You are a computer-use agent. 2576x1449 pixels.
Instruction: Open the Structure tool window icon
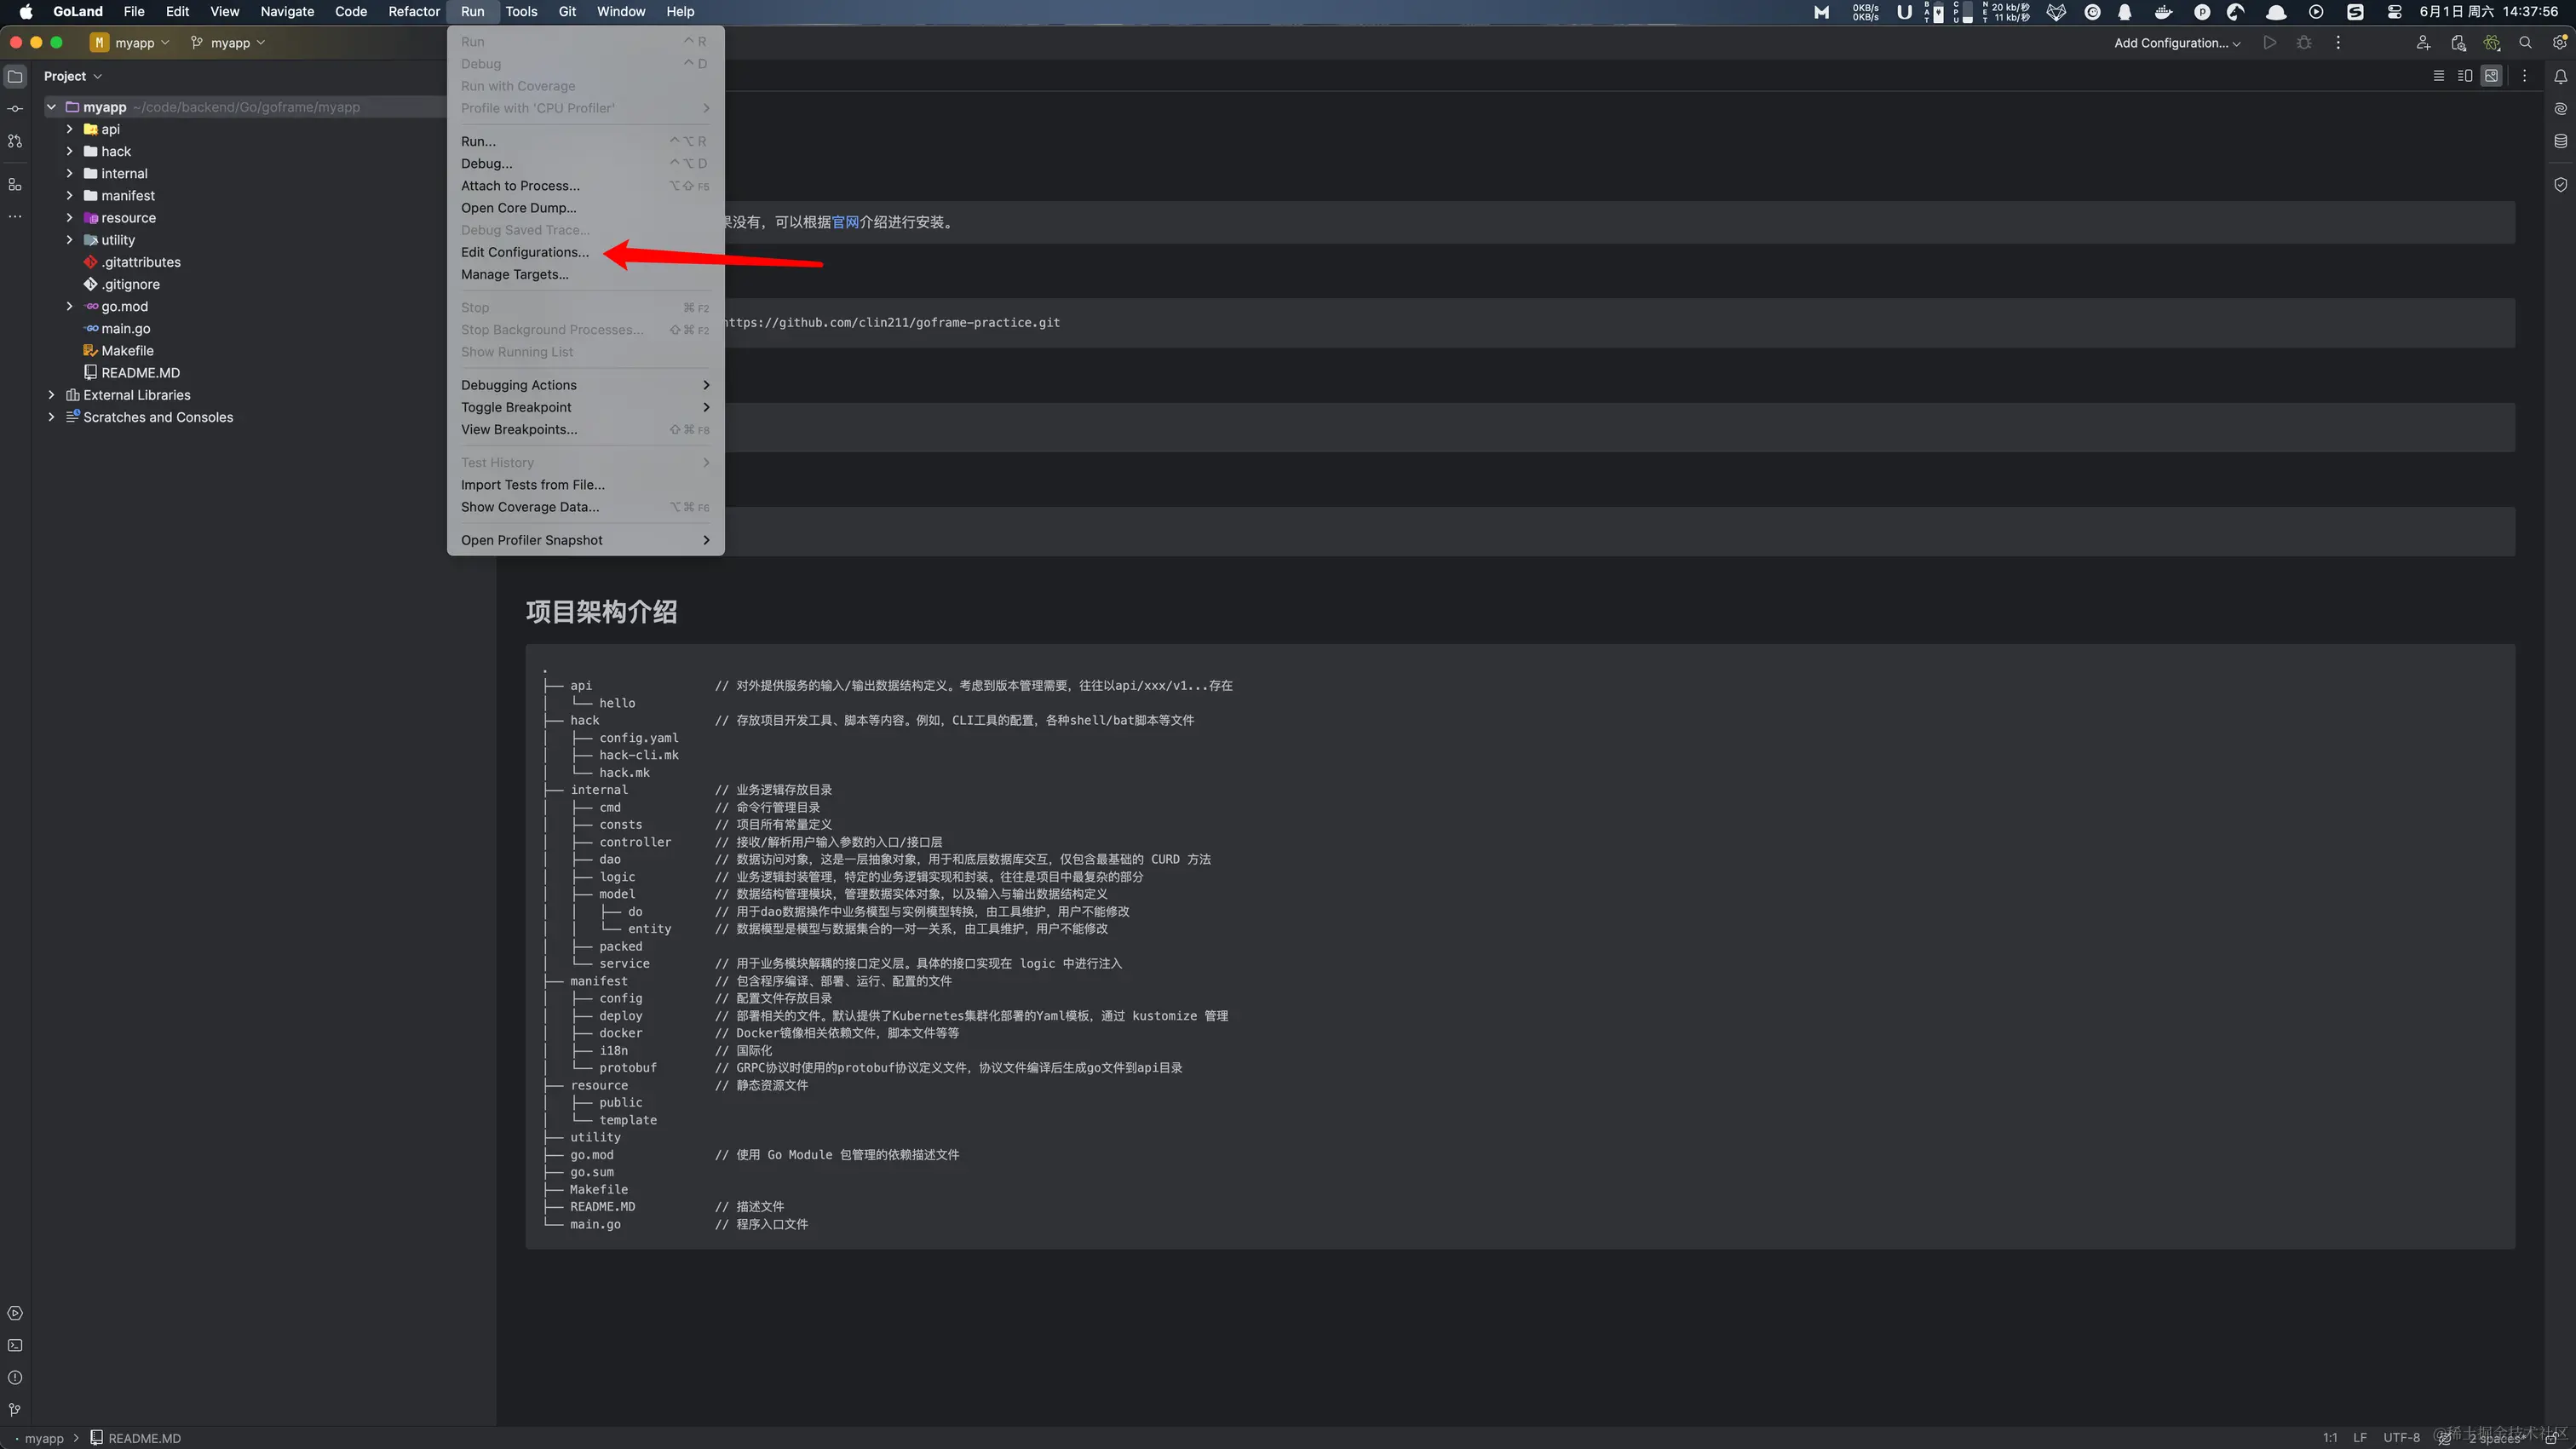point(15,185)
